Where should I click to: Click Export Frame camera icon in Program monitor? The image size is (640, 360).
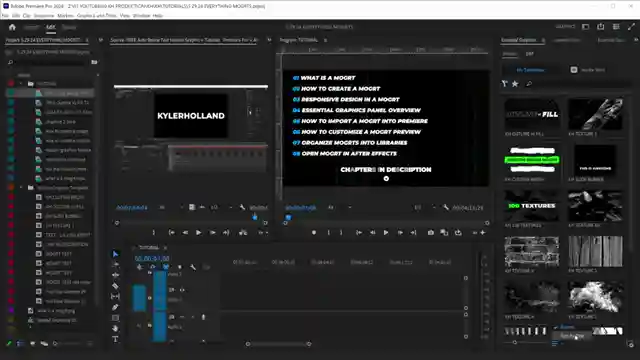431,233
